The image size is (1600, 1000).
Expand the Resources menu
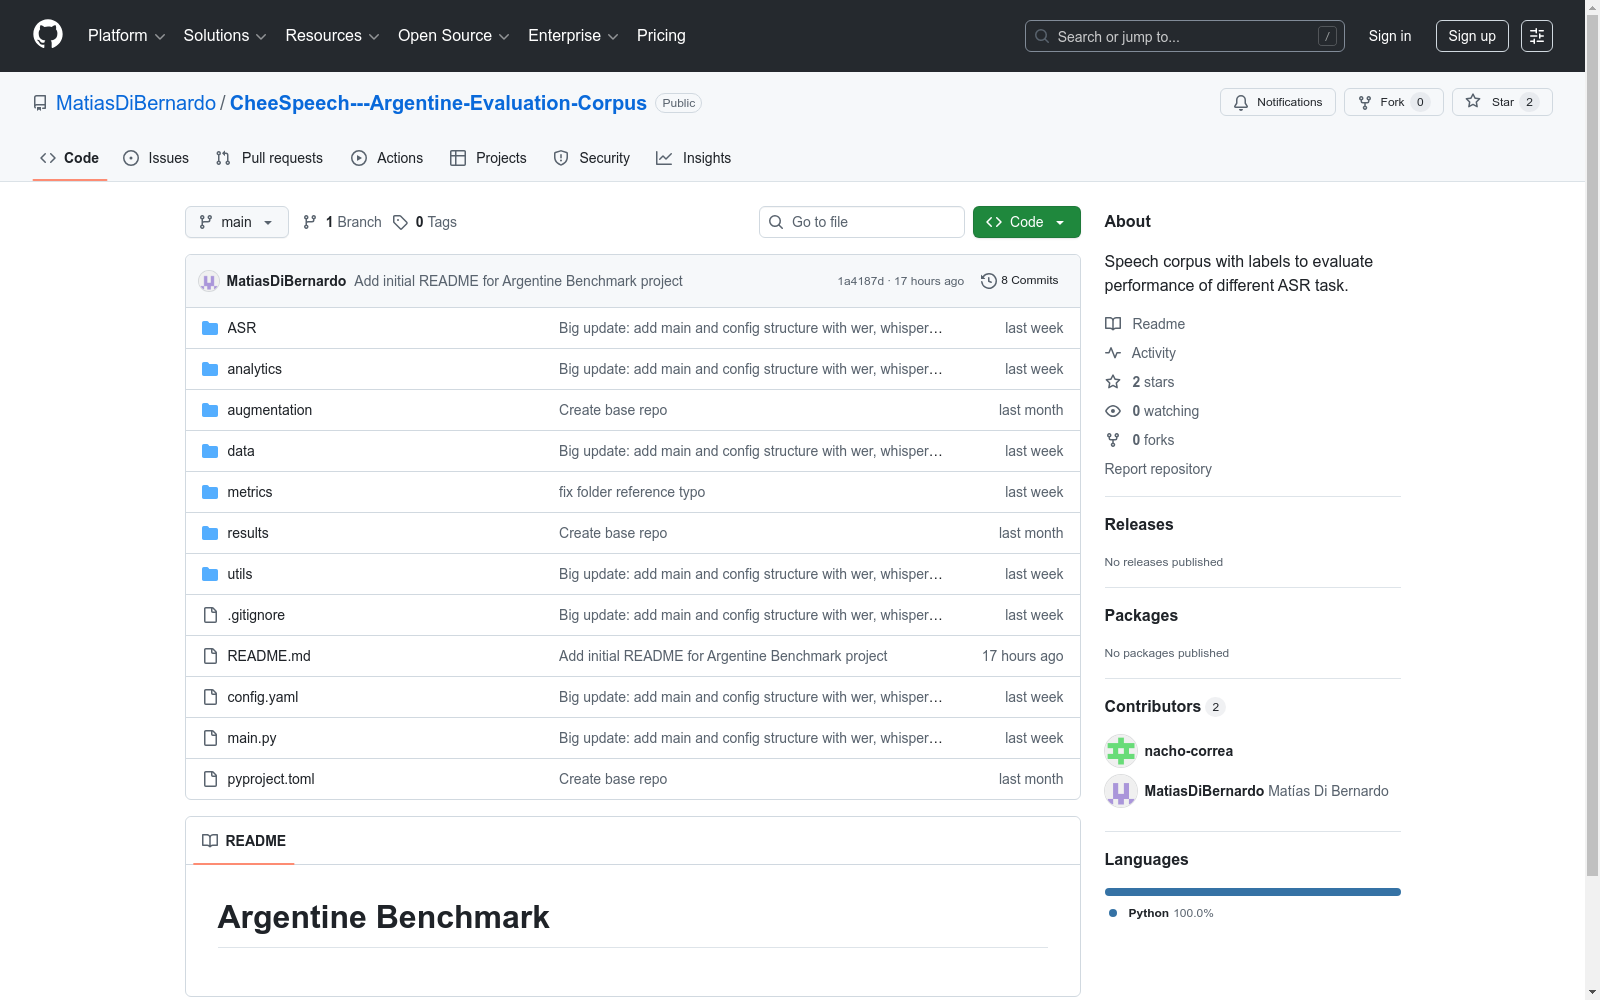(x=332, y=36)
